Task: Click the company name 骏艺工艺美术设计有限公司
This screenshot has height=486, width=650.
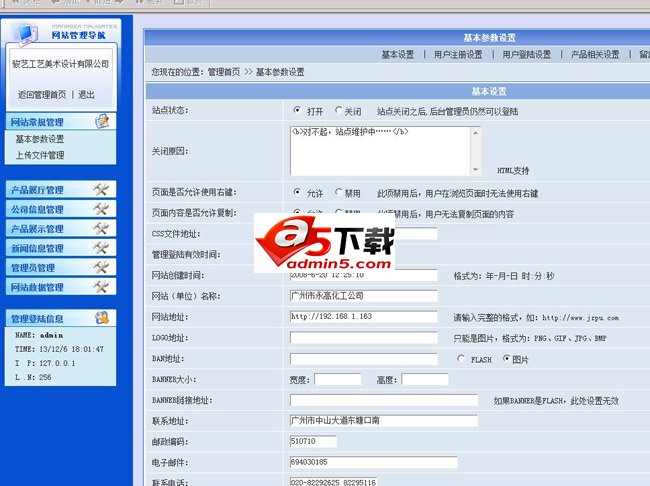Action: (61, 64)
